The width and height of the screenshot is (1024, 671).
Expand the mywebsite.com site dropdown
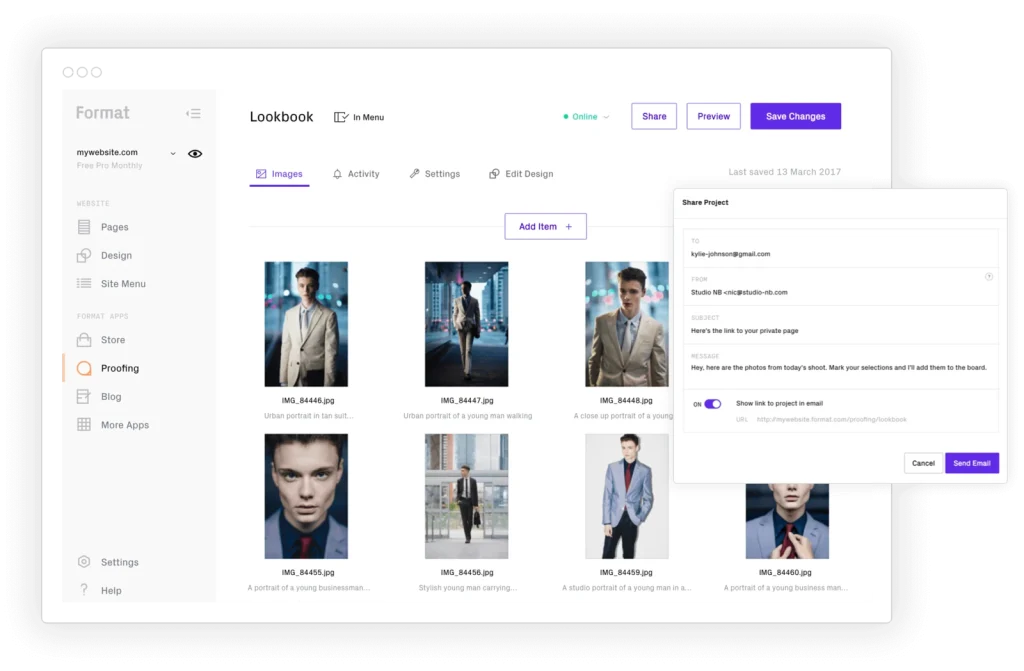click(x=173, y=153)
